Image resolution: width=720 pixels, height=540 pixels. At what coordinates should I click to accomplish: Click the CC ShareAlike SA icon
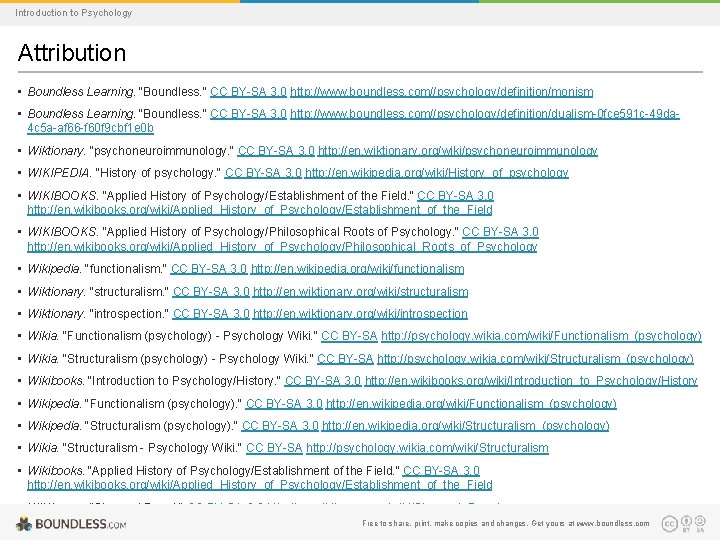click(700, 523)
